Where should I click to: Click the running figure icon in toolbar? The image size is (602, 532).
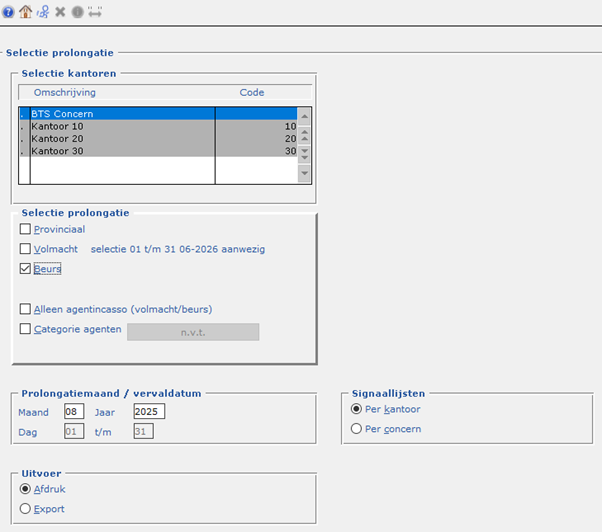tap(42, 12)
